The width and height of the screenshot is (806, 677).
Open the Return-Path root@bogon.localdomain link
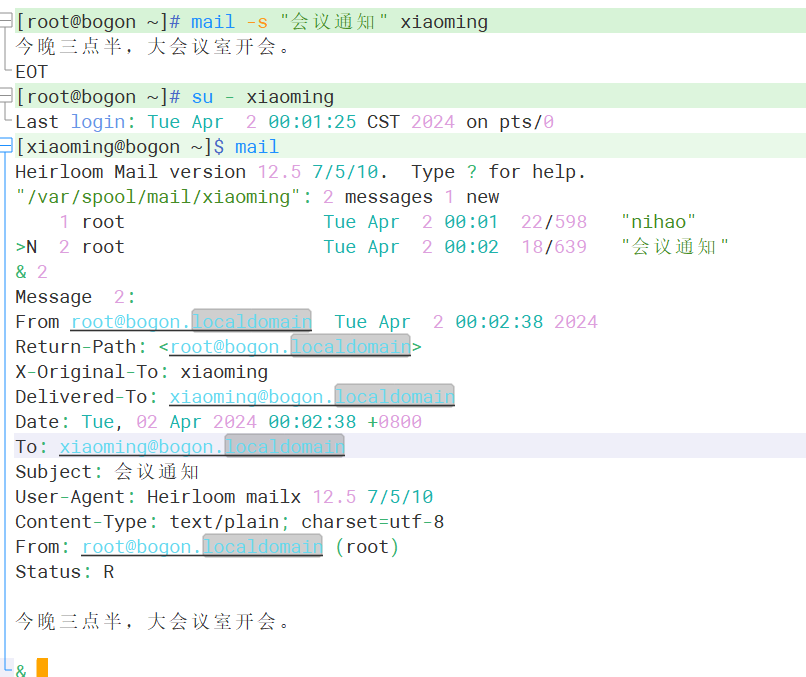(290, 347)
